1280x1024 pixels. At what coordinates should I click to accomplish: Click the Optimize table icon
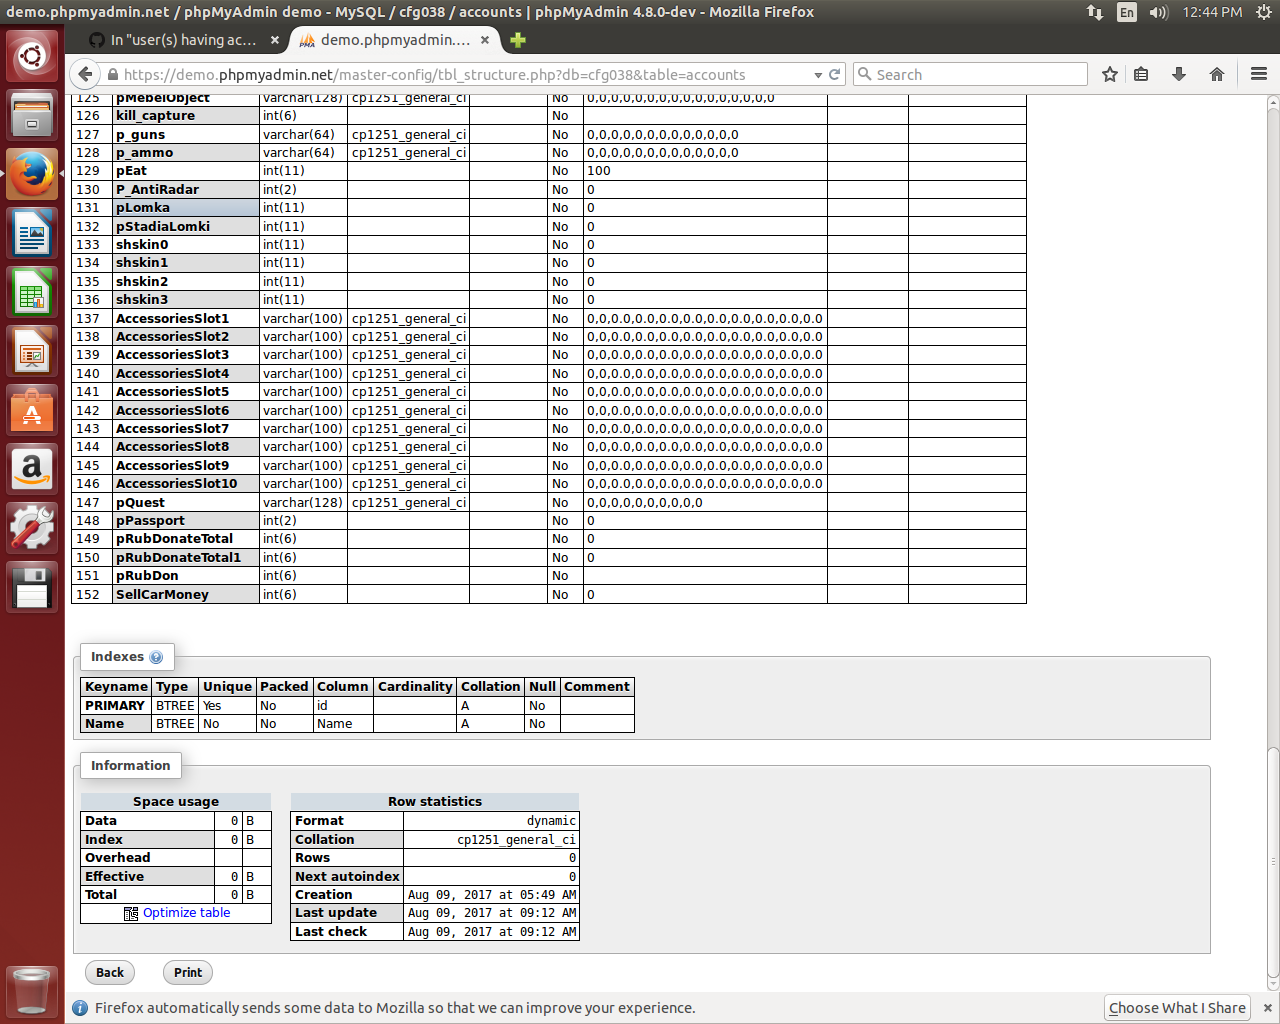click(x=131, y=913)
